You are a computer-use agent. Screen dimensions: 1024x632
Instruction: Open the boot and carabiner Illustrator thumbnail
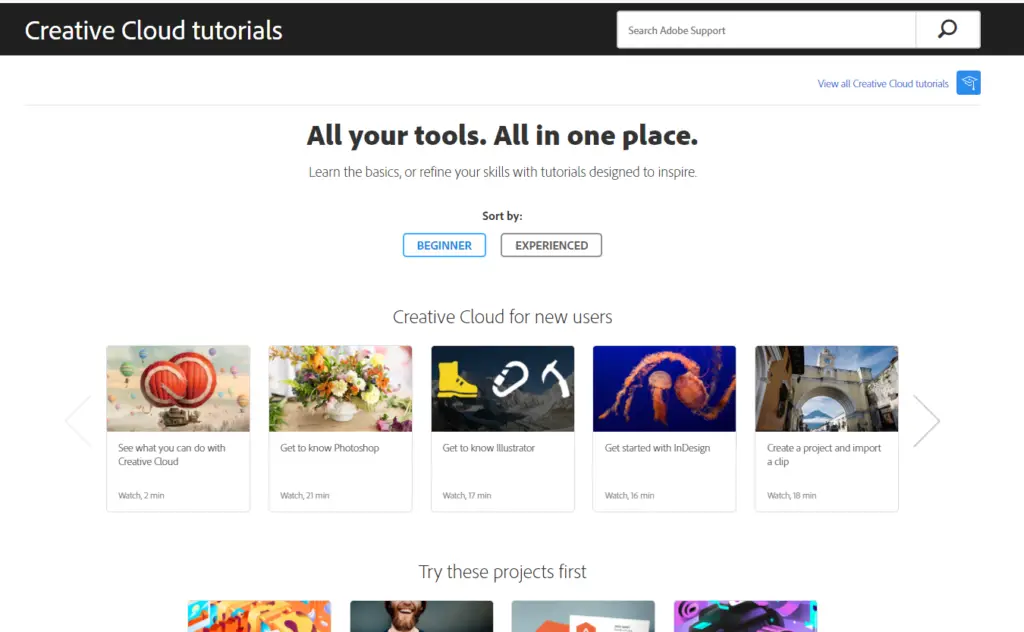503,388
